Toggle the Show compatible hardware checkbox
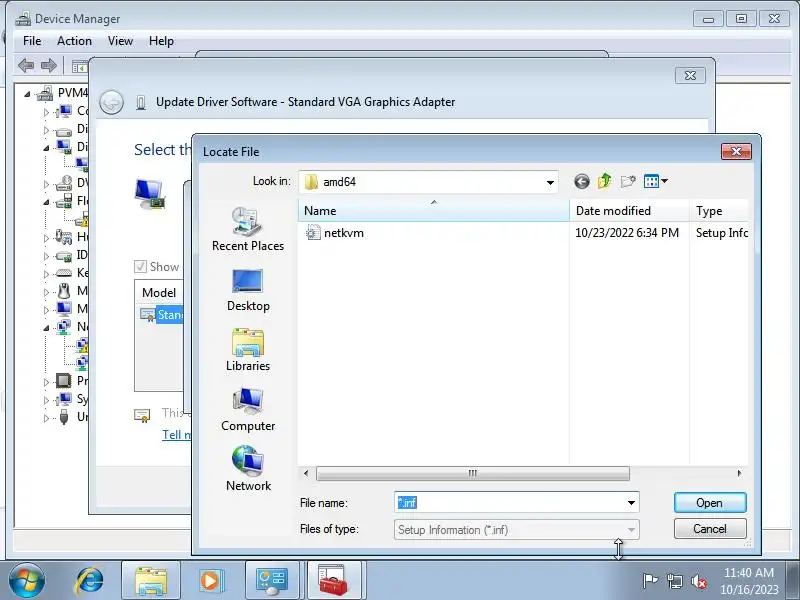800x600 pixels. click(140, 266)
